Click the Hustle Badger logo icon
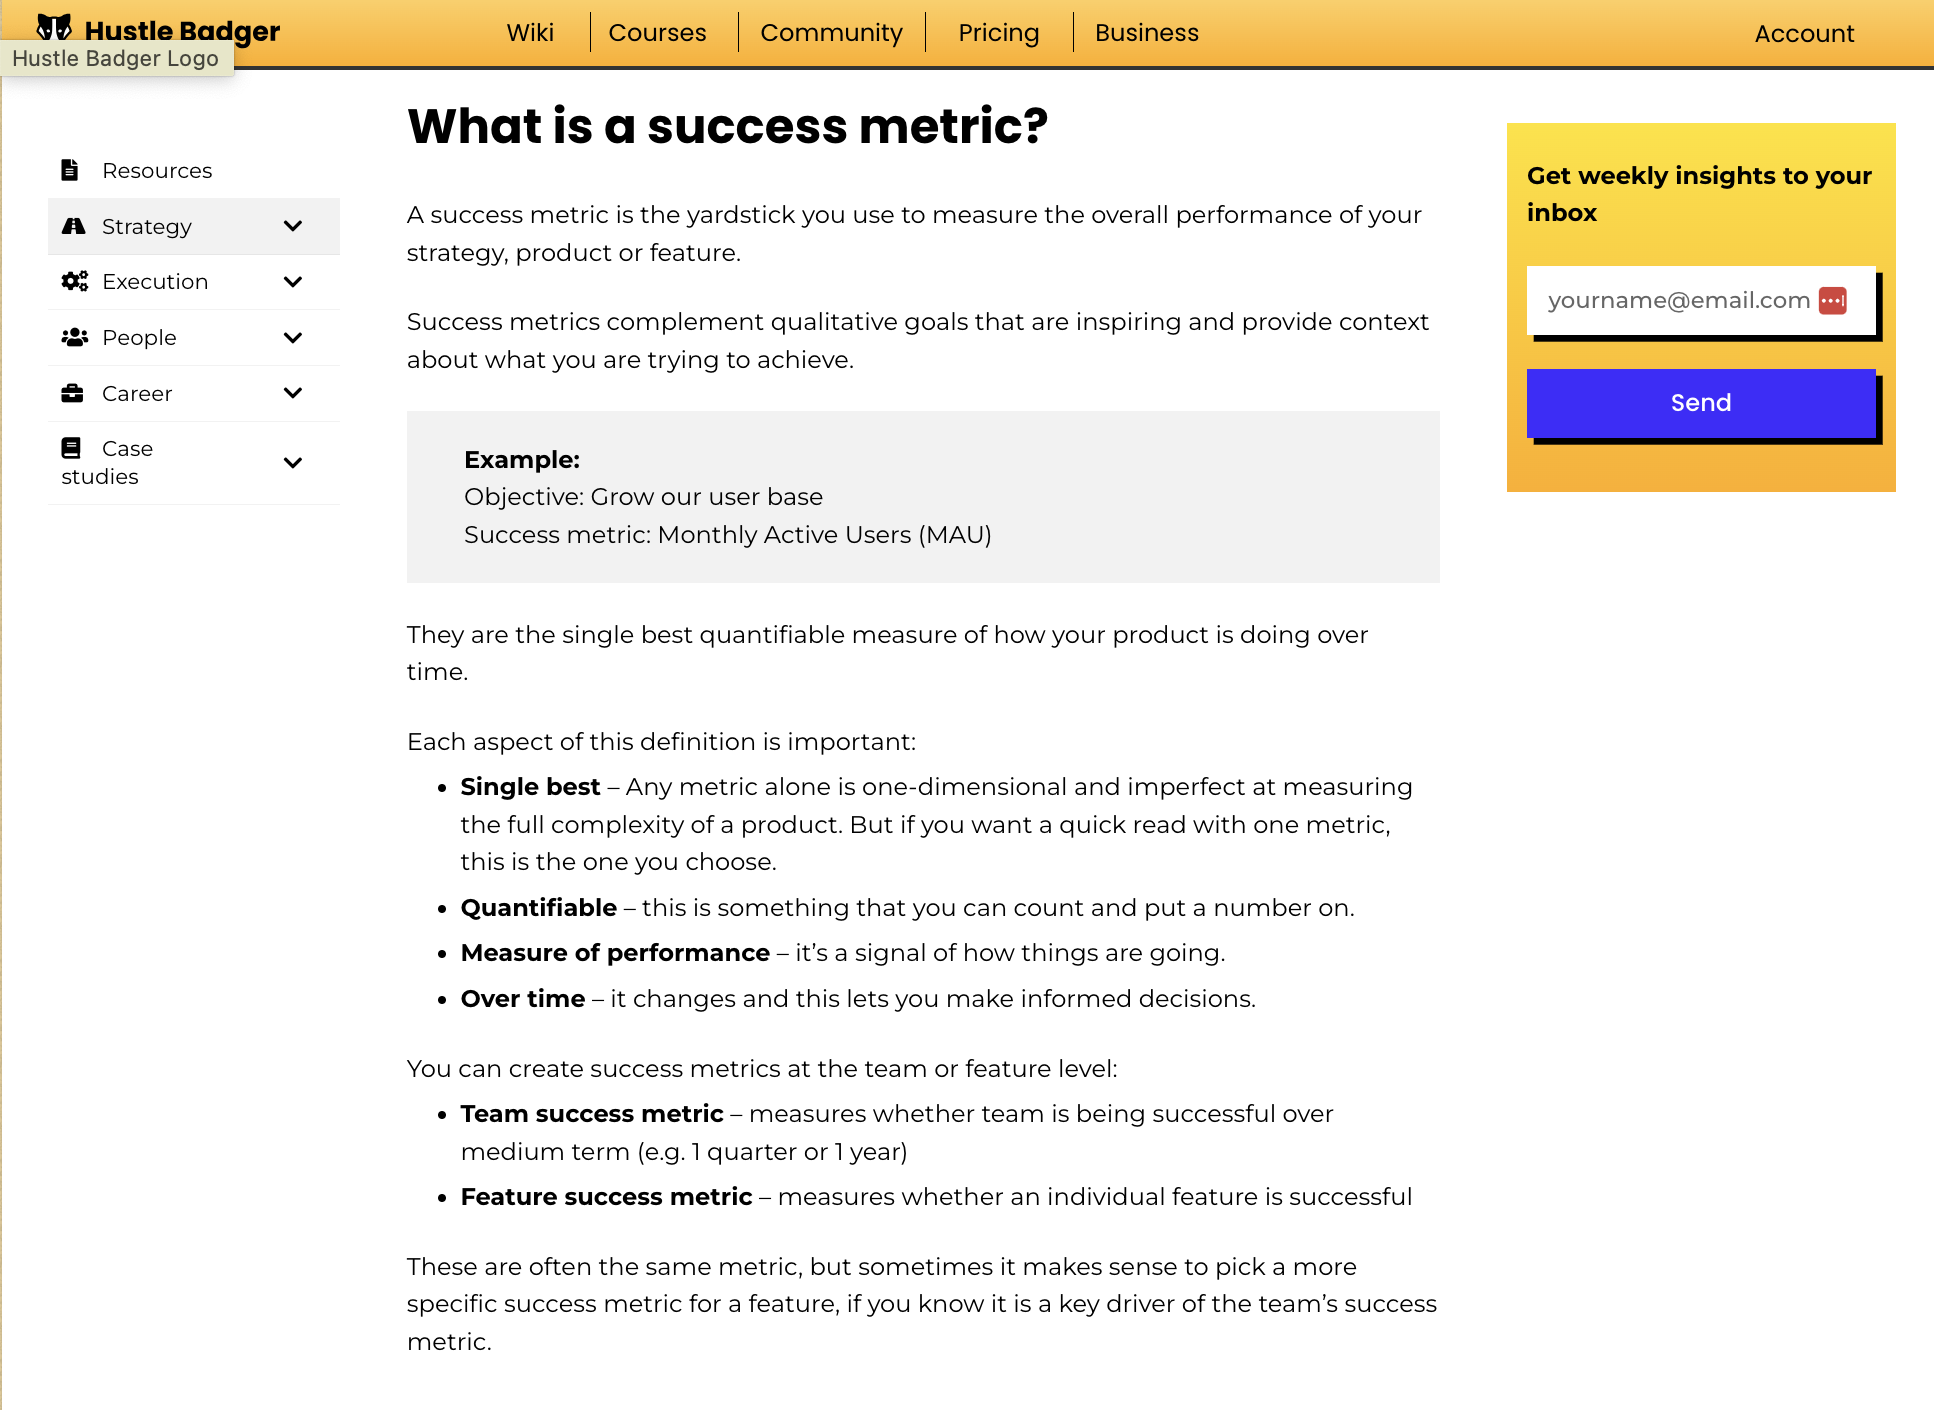Viewport: 1934px width, 1410px height. point(54,27)
